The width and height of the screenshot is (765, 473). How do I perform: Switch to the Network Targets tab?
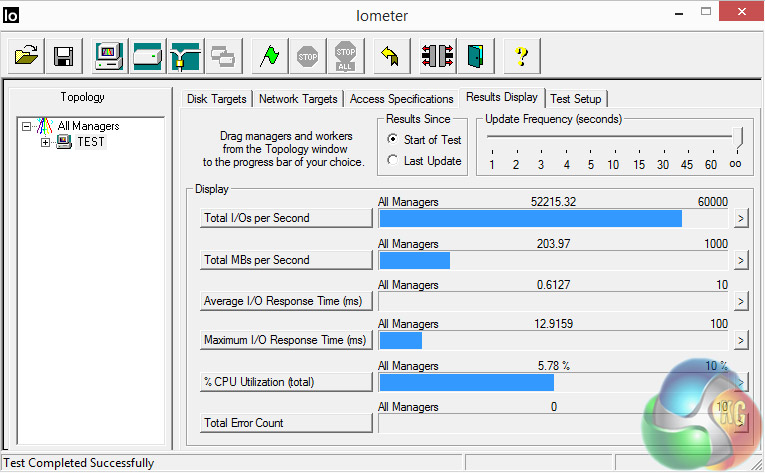point(298,99)
